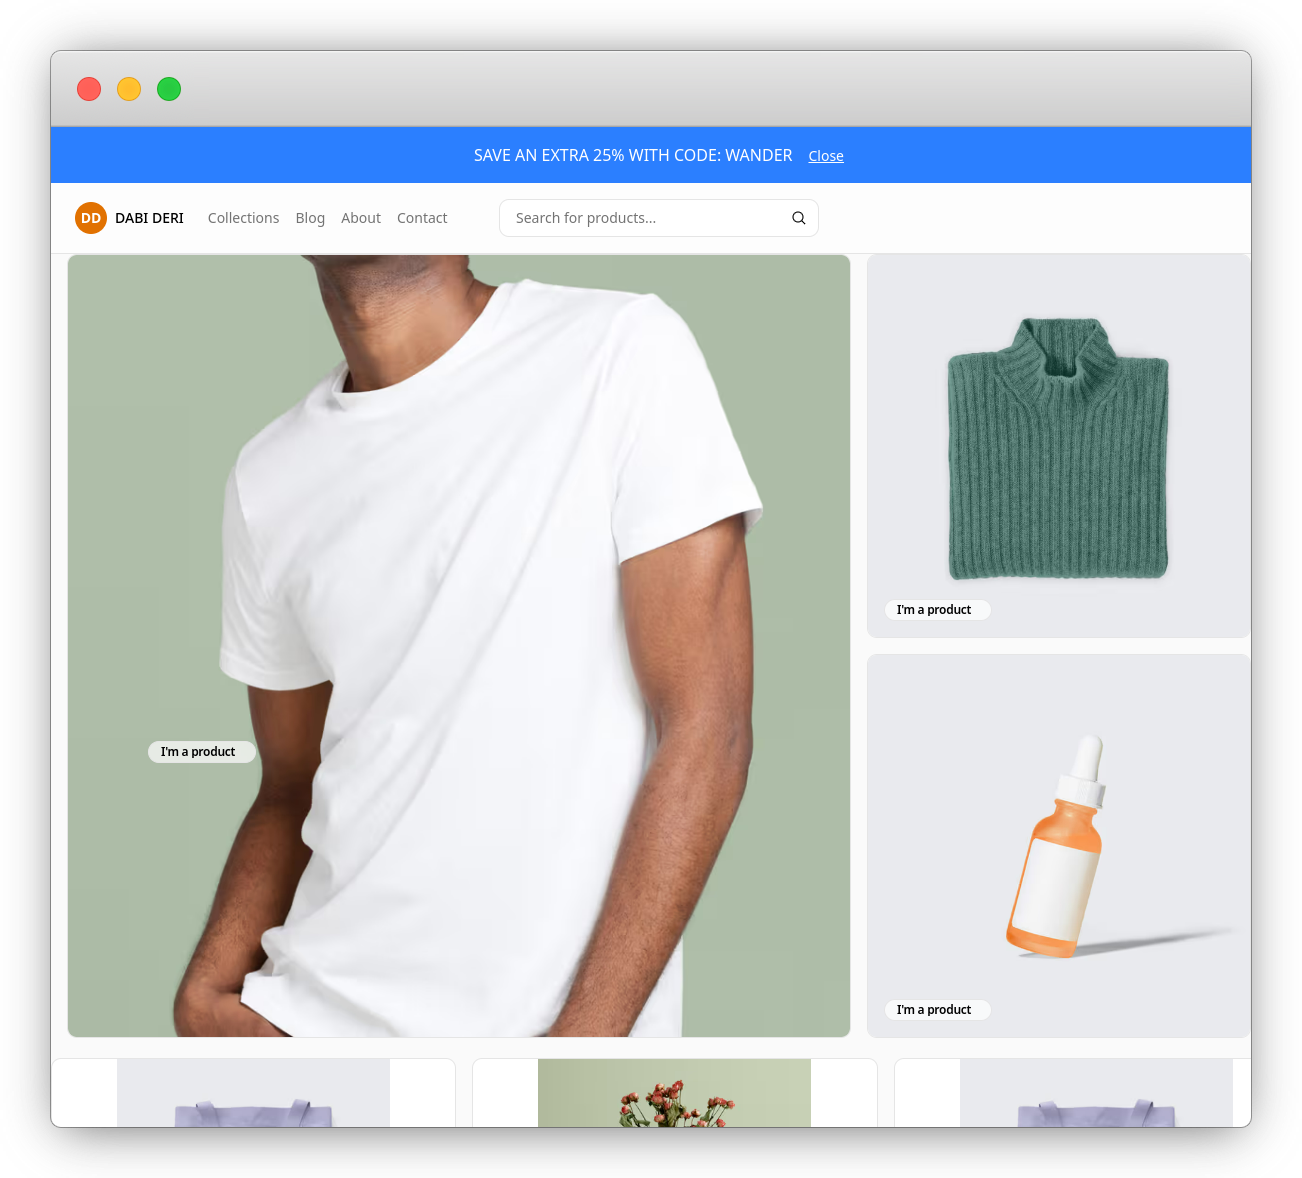Click the orange DD logo icon
Screen dimensions: 1302x1178
point(90,217)
